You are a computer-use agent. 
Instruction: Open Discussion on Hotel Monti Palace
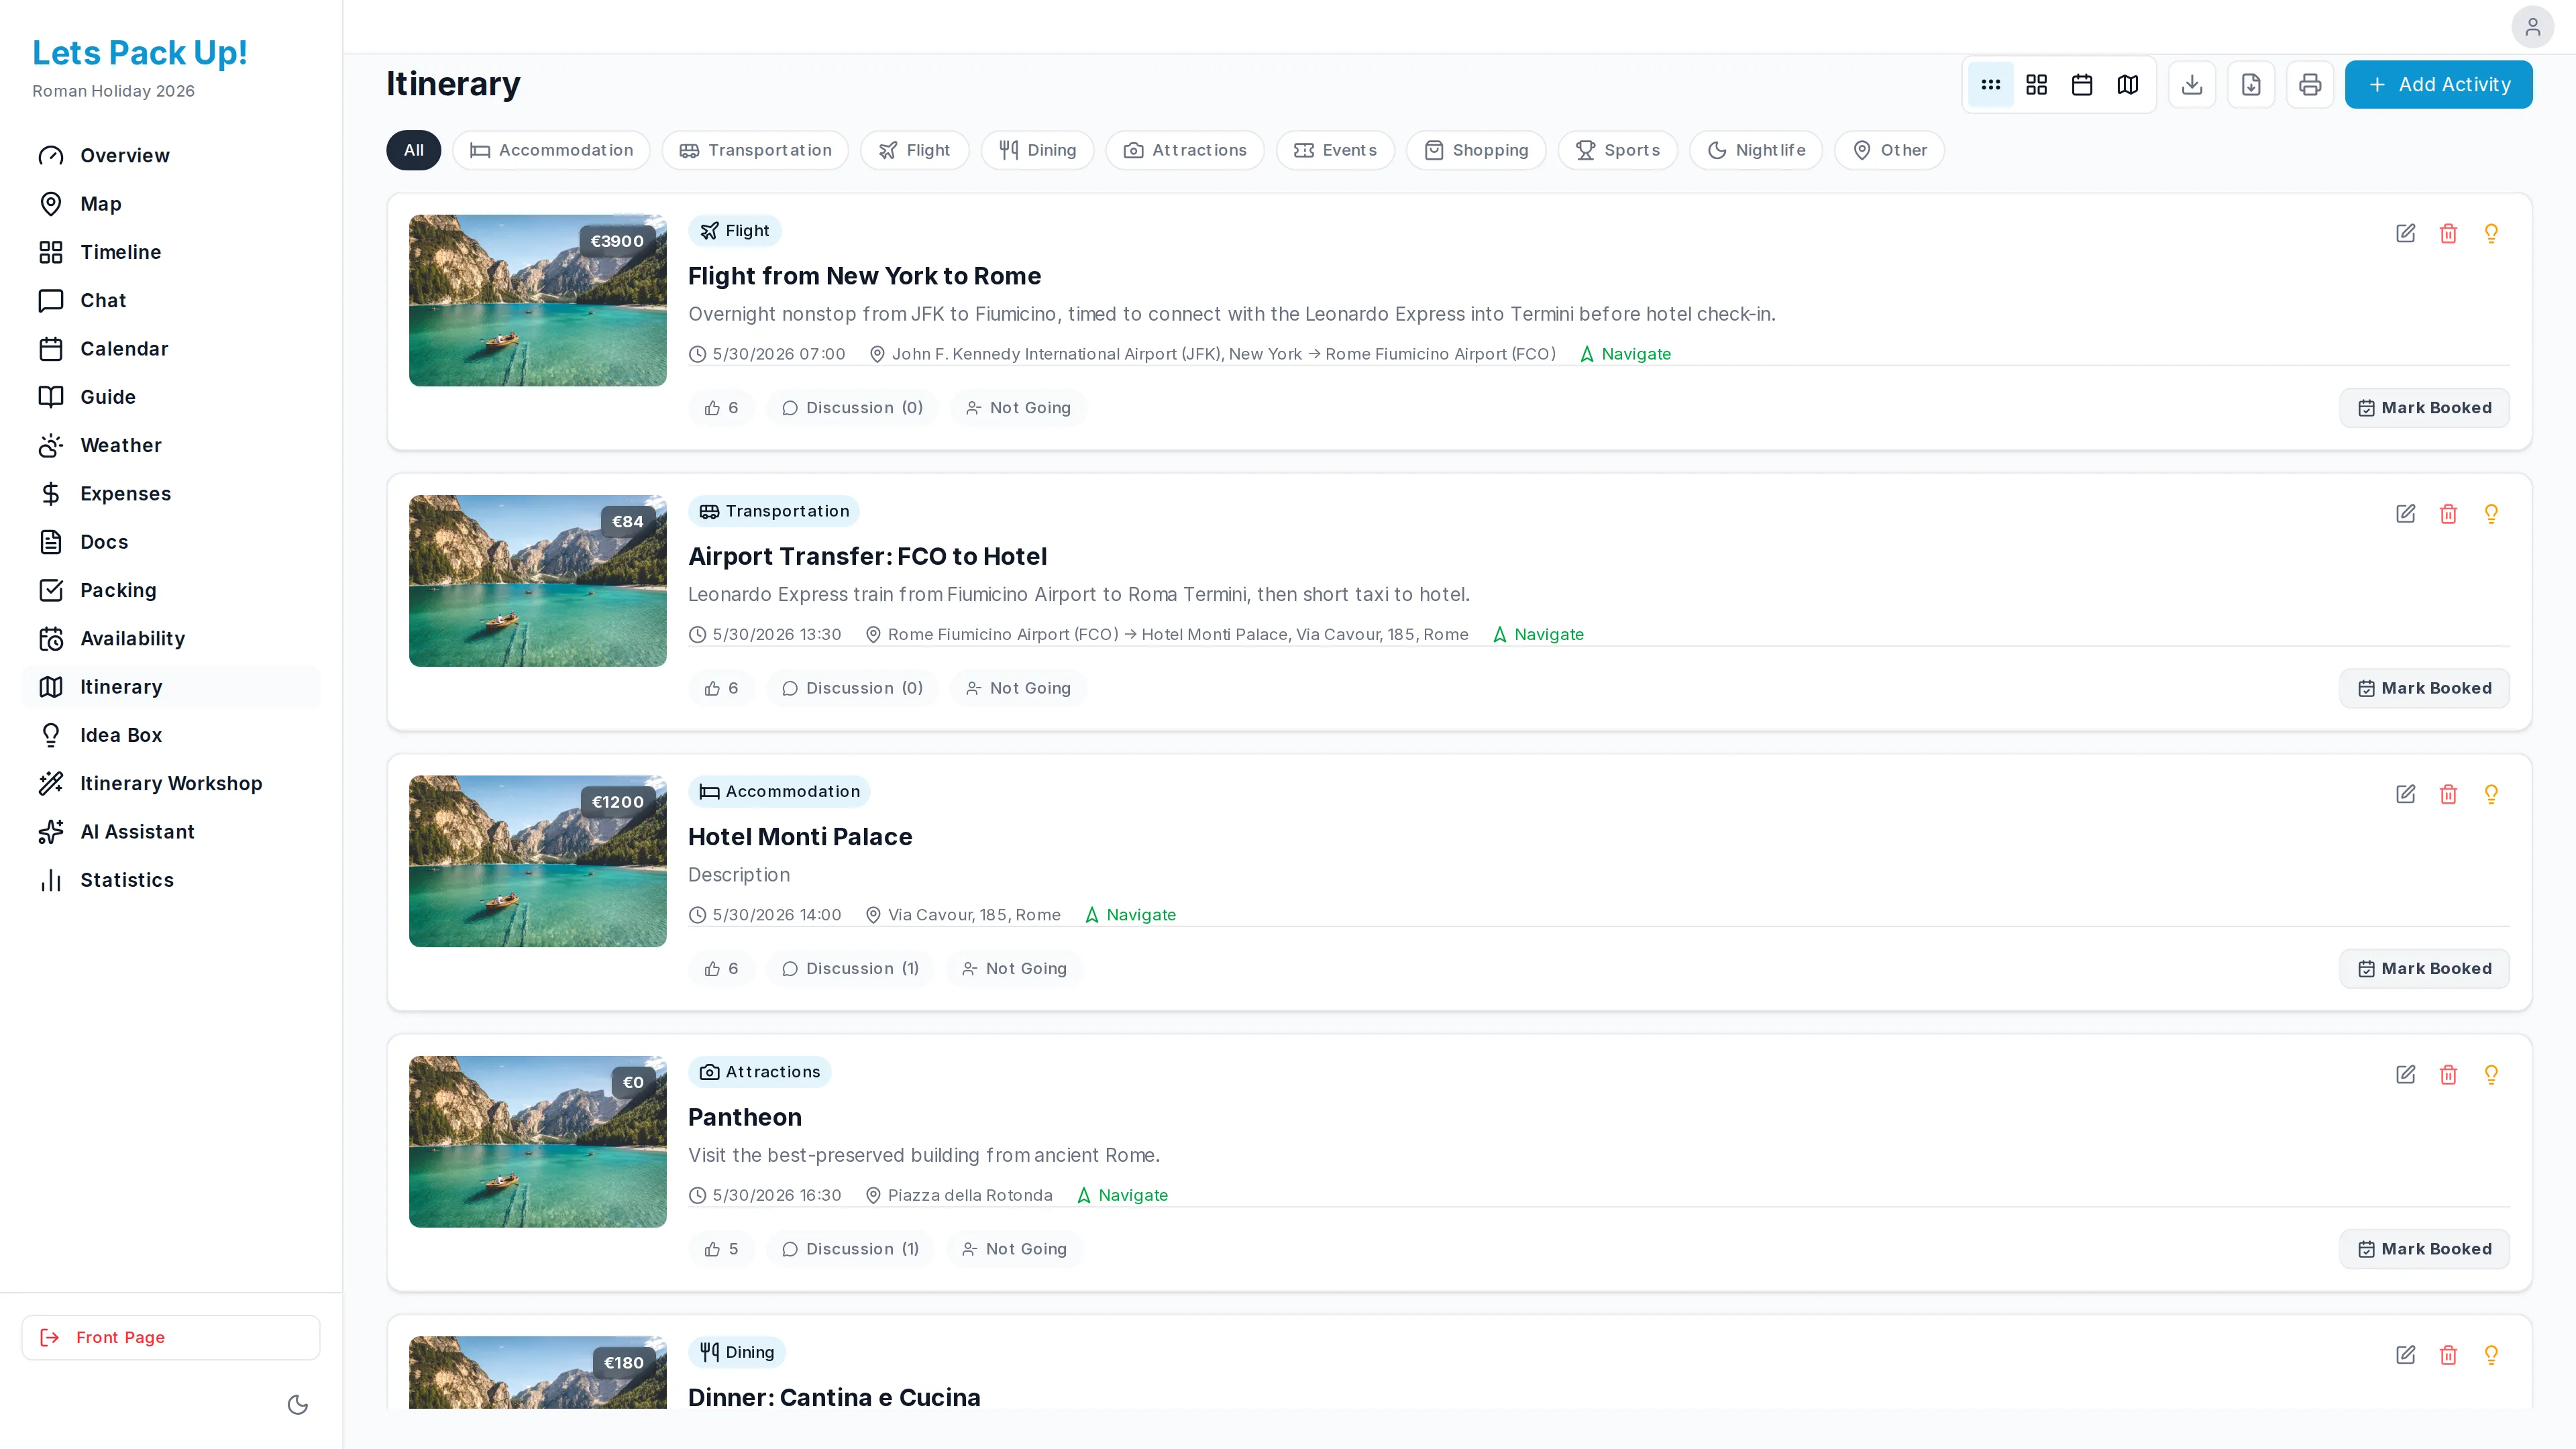[850, 969]
